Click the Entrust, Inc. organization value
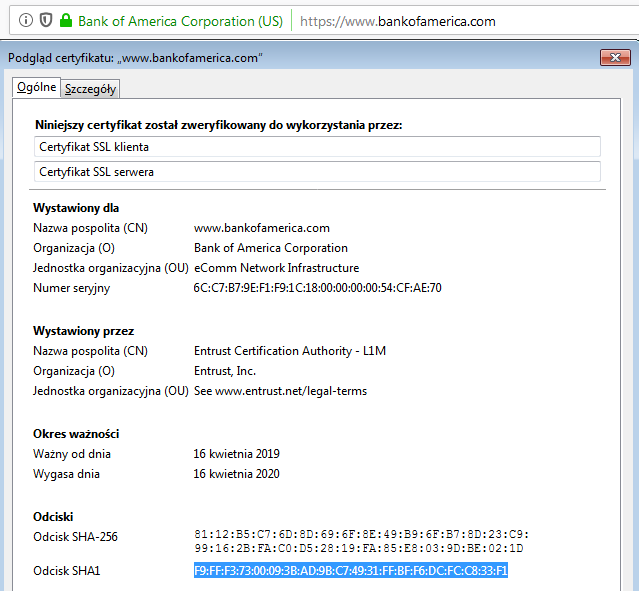Viewport: 639px width, 591px height. (225, 371)
